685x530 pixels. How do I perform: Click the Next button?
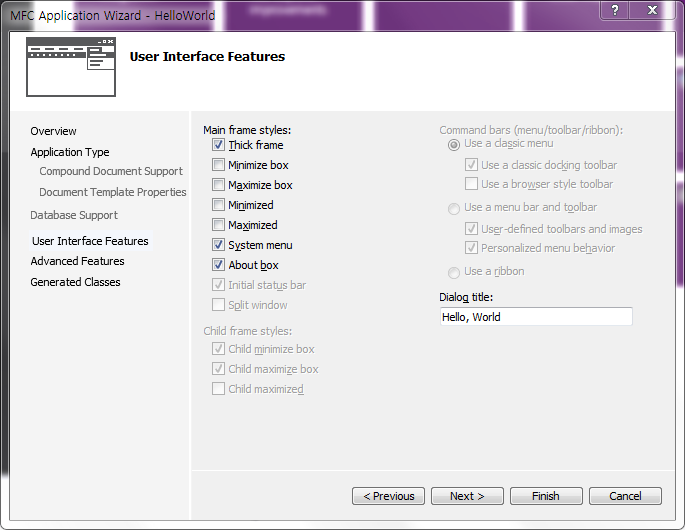[x=467, y=496]
